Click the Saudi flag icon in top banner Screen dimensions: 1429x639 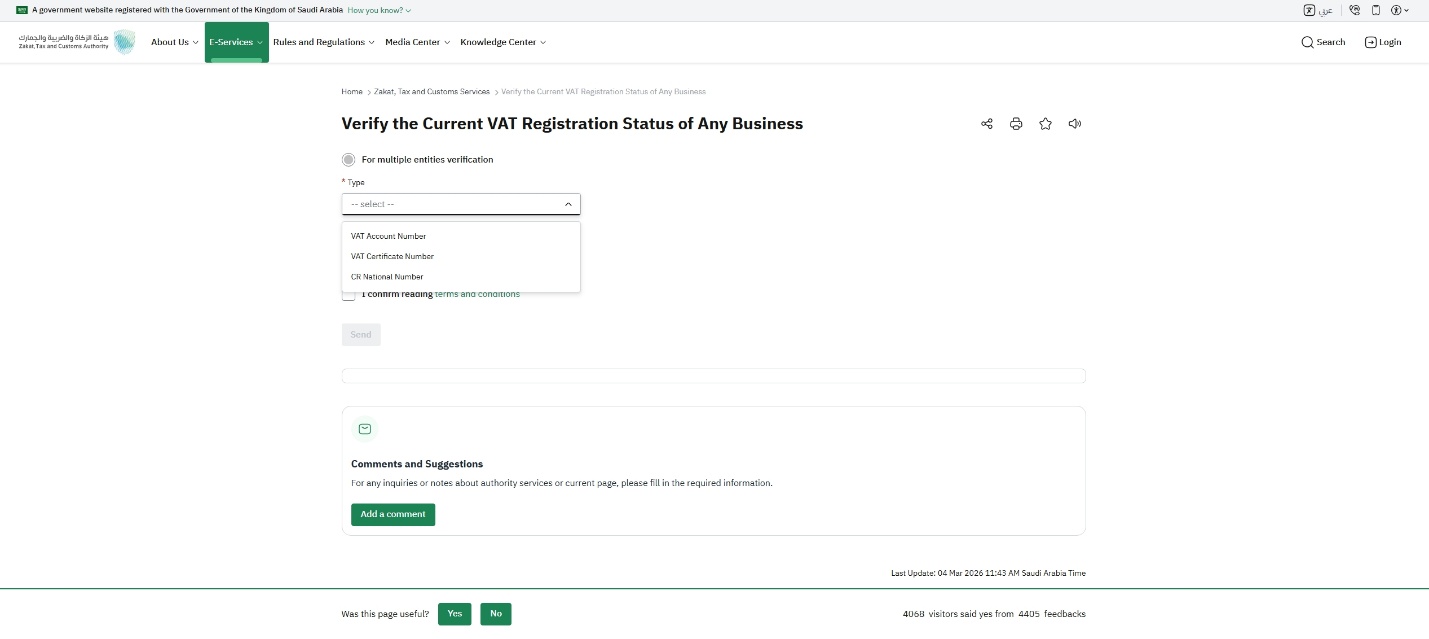coord(21,10)
